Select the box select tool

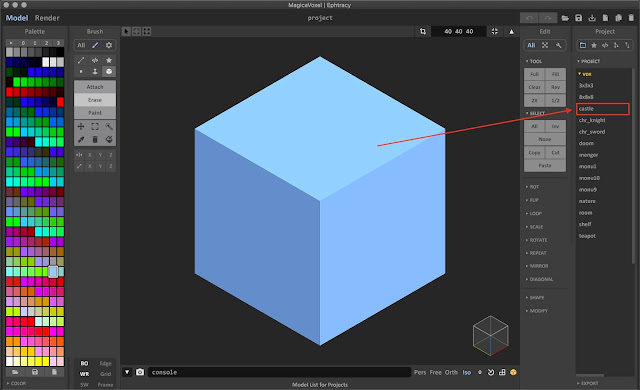click(x=95, y=126)
